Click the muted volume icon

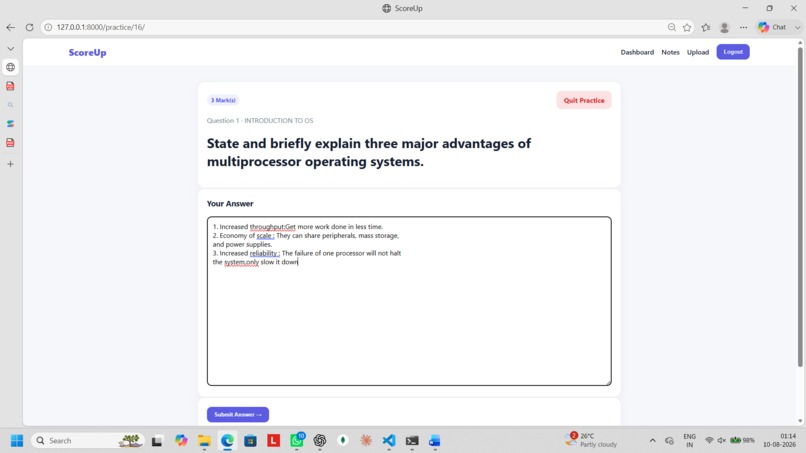pos(722,441)
